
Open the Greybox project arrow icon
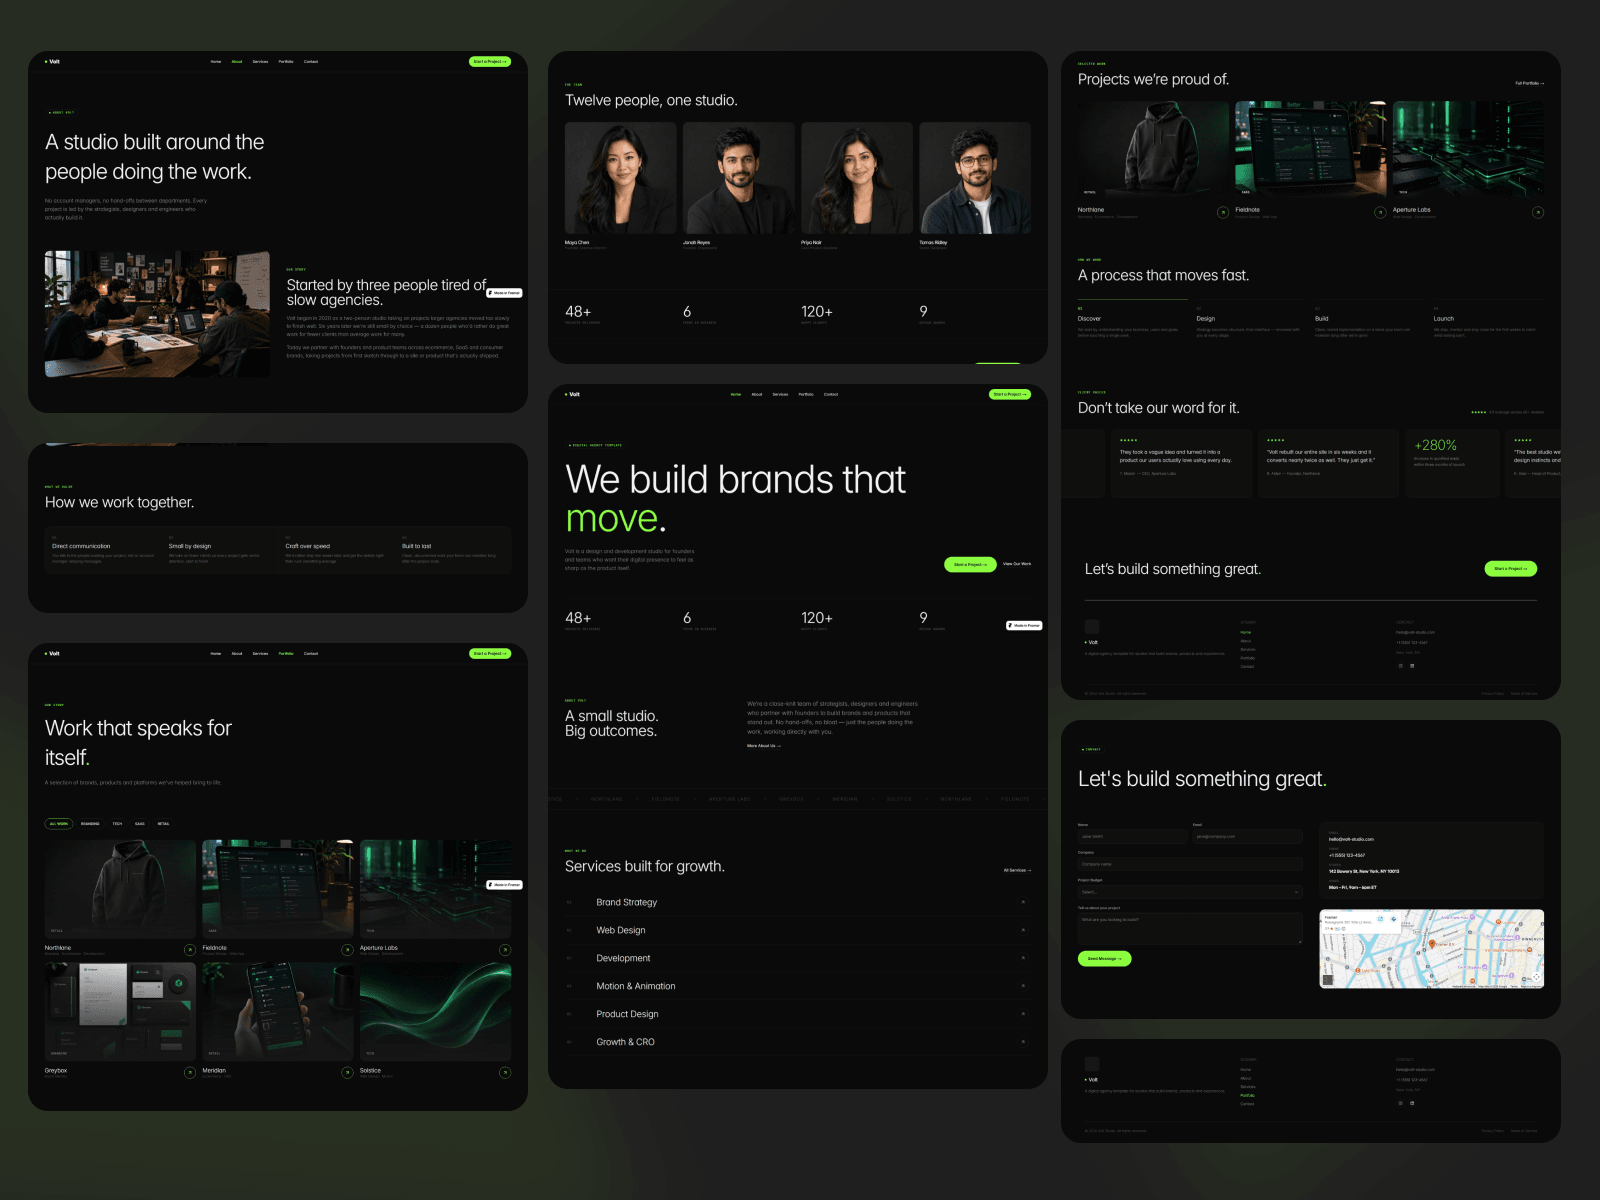click(x=190, y=1073)
